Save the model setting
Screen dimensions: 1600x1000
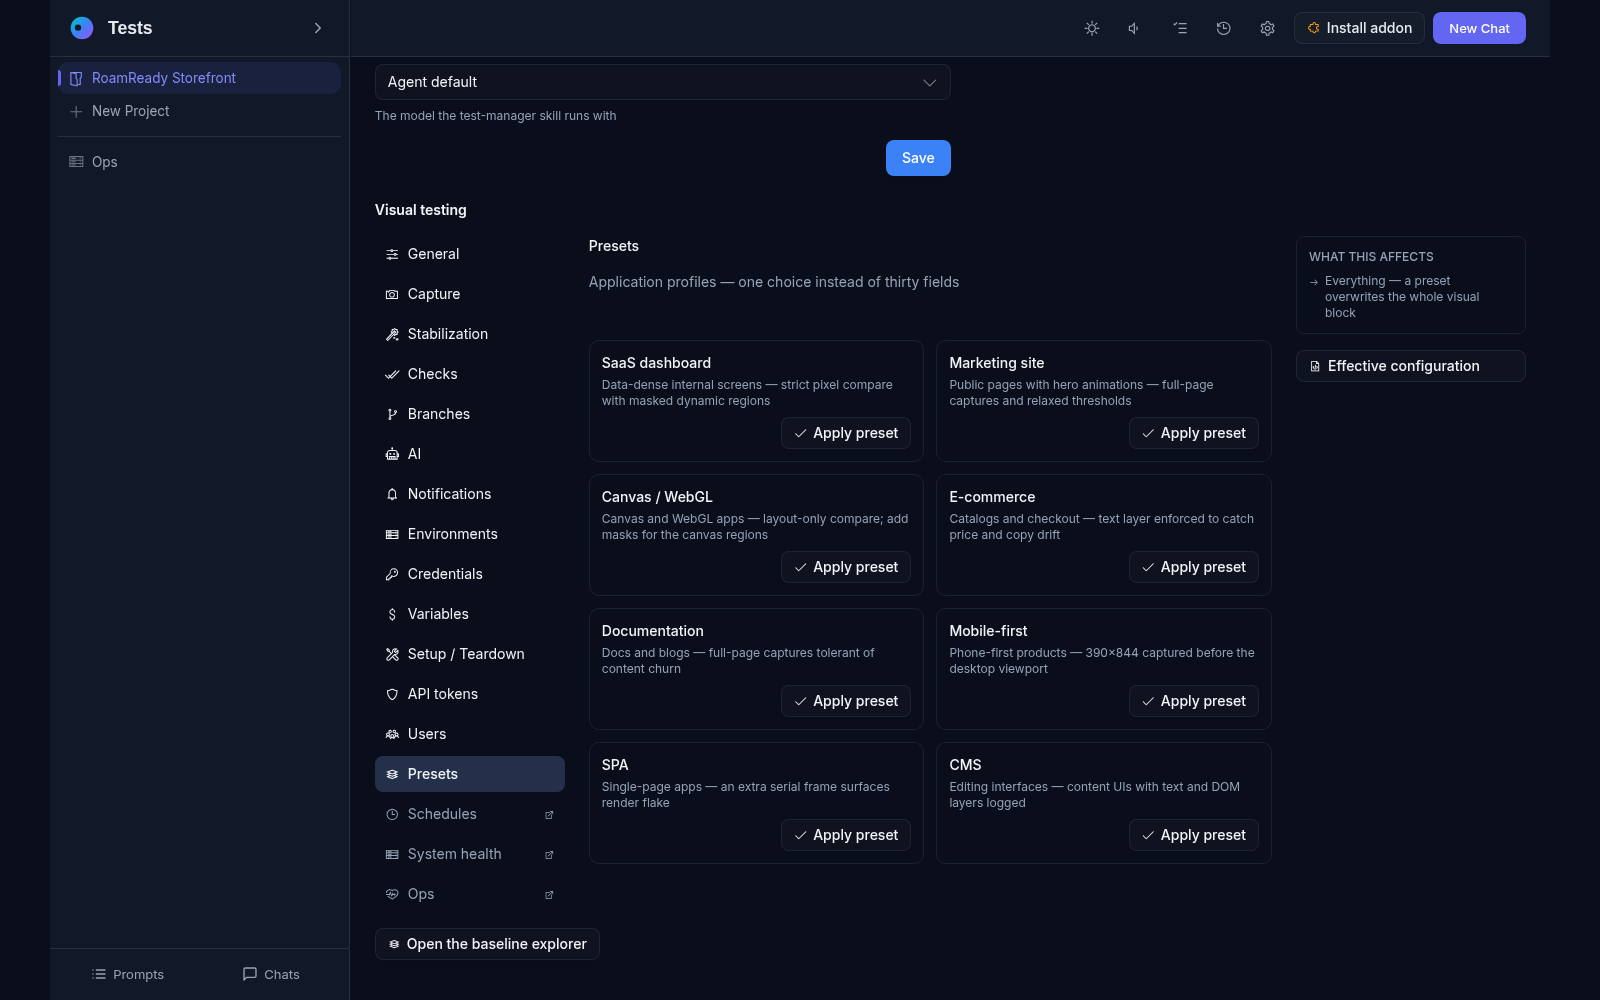pos(918,158)
